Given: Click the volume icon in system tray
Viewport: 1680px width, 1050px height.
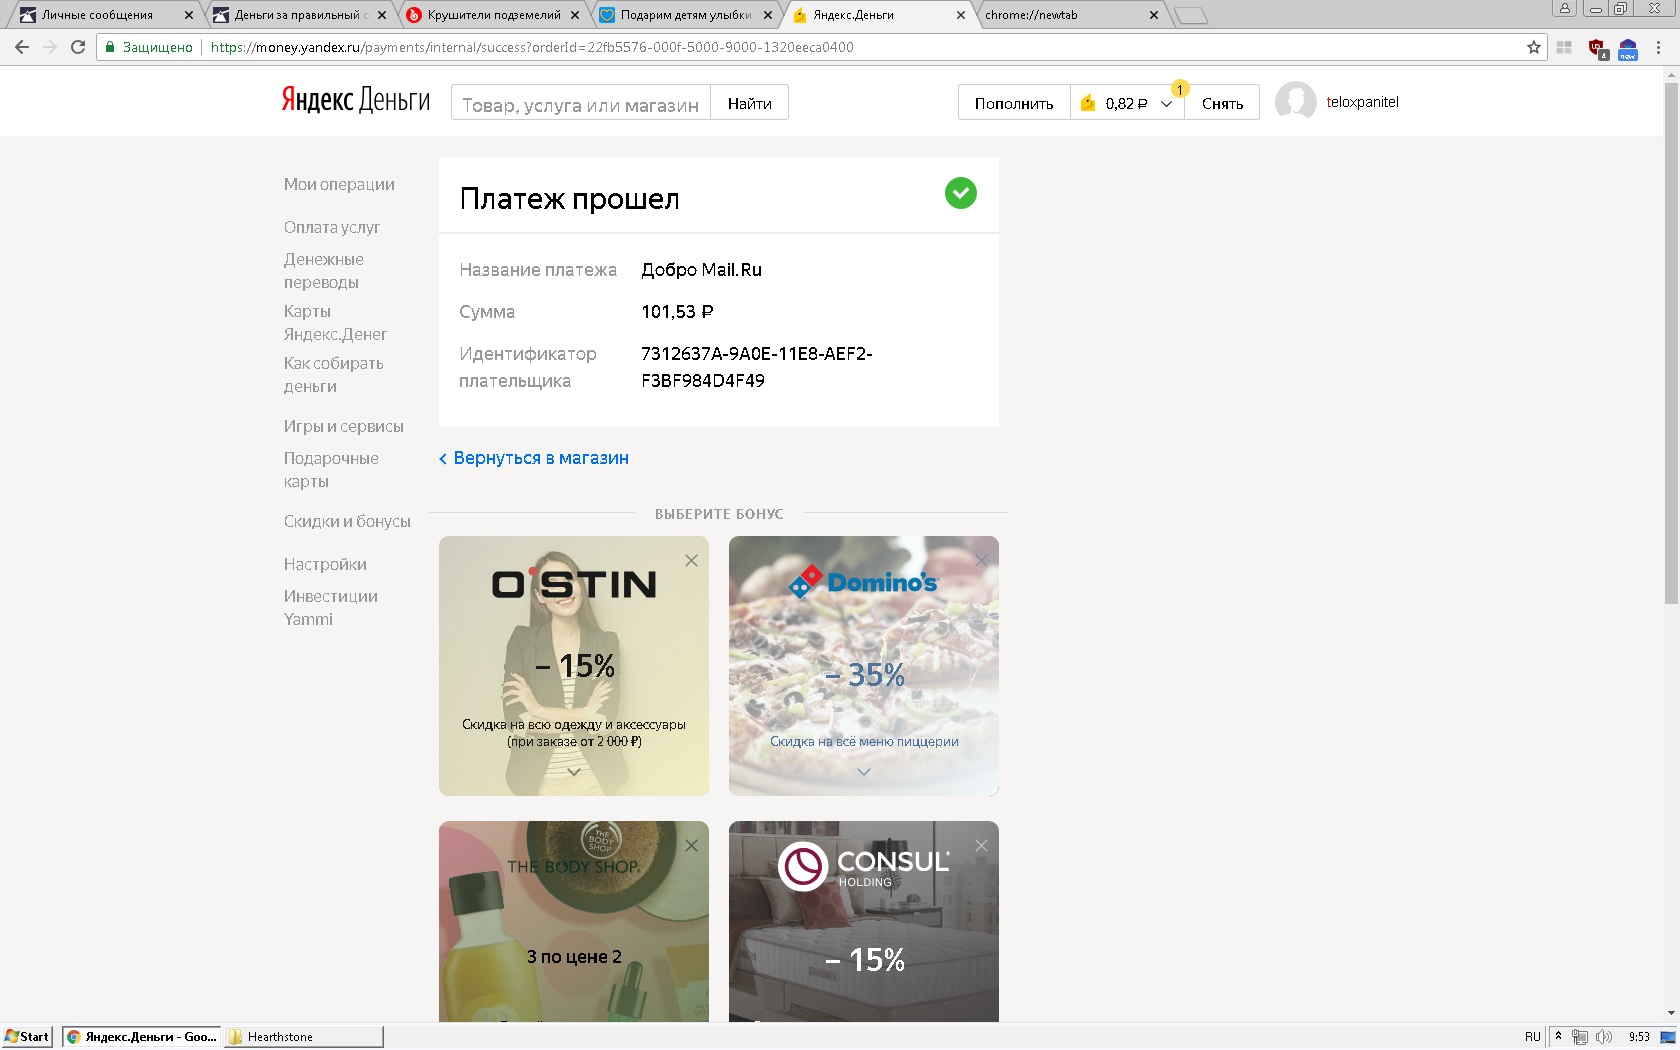Looking at the screenshot, I should pos(1603,1037).
